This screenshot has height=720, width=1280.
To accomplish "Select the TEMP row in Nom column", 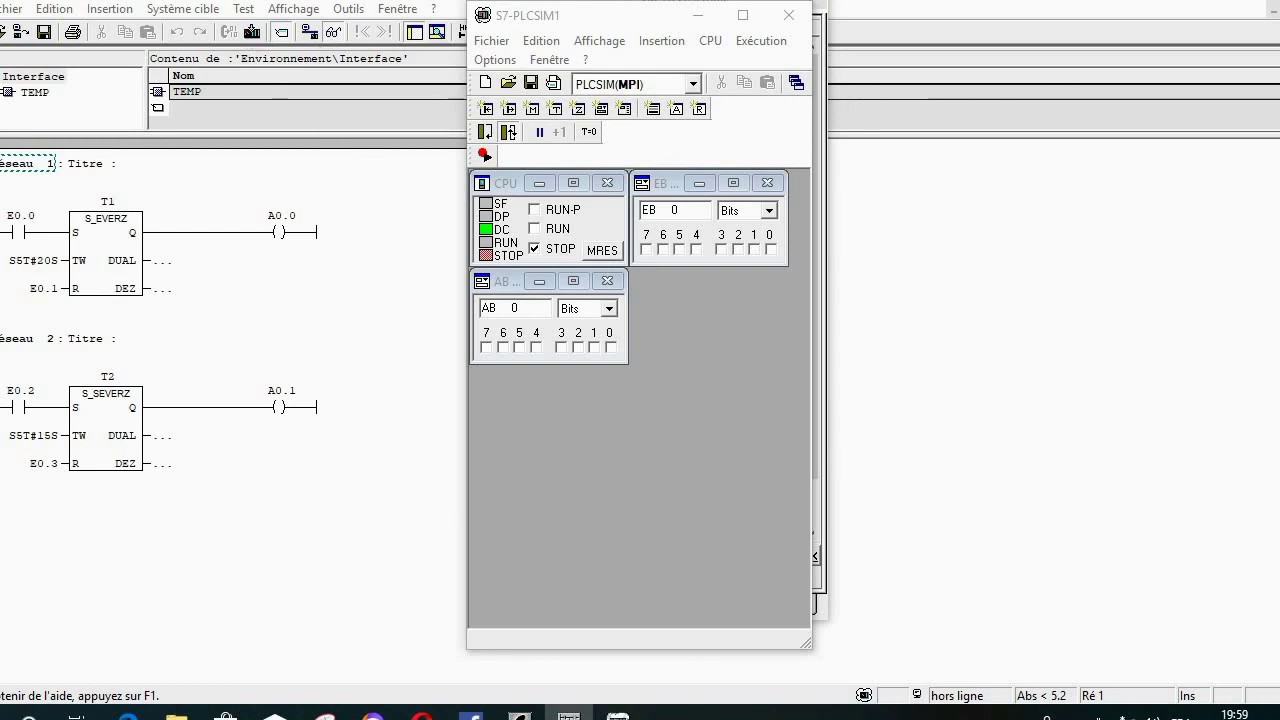I will (x=187, y=91).
